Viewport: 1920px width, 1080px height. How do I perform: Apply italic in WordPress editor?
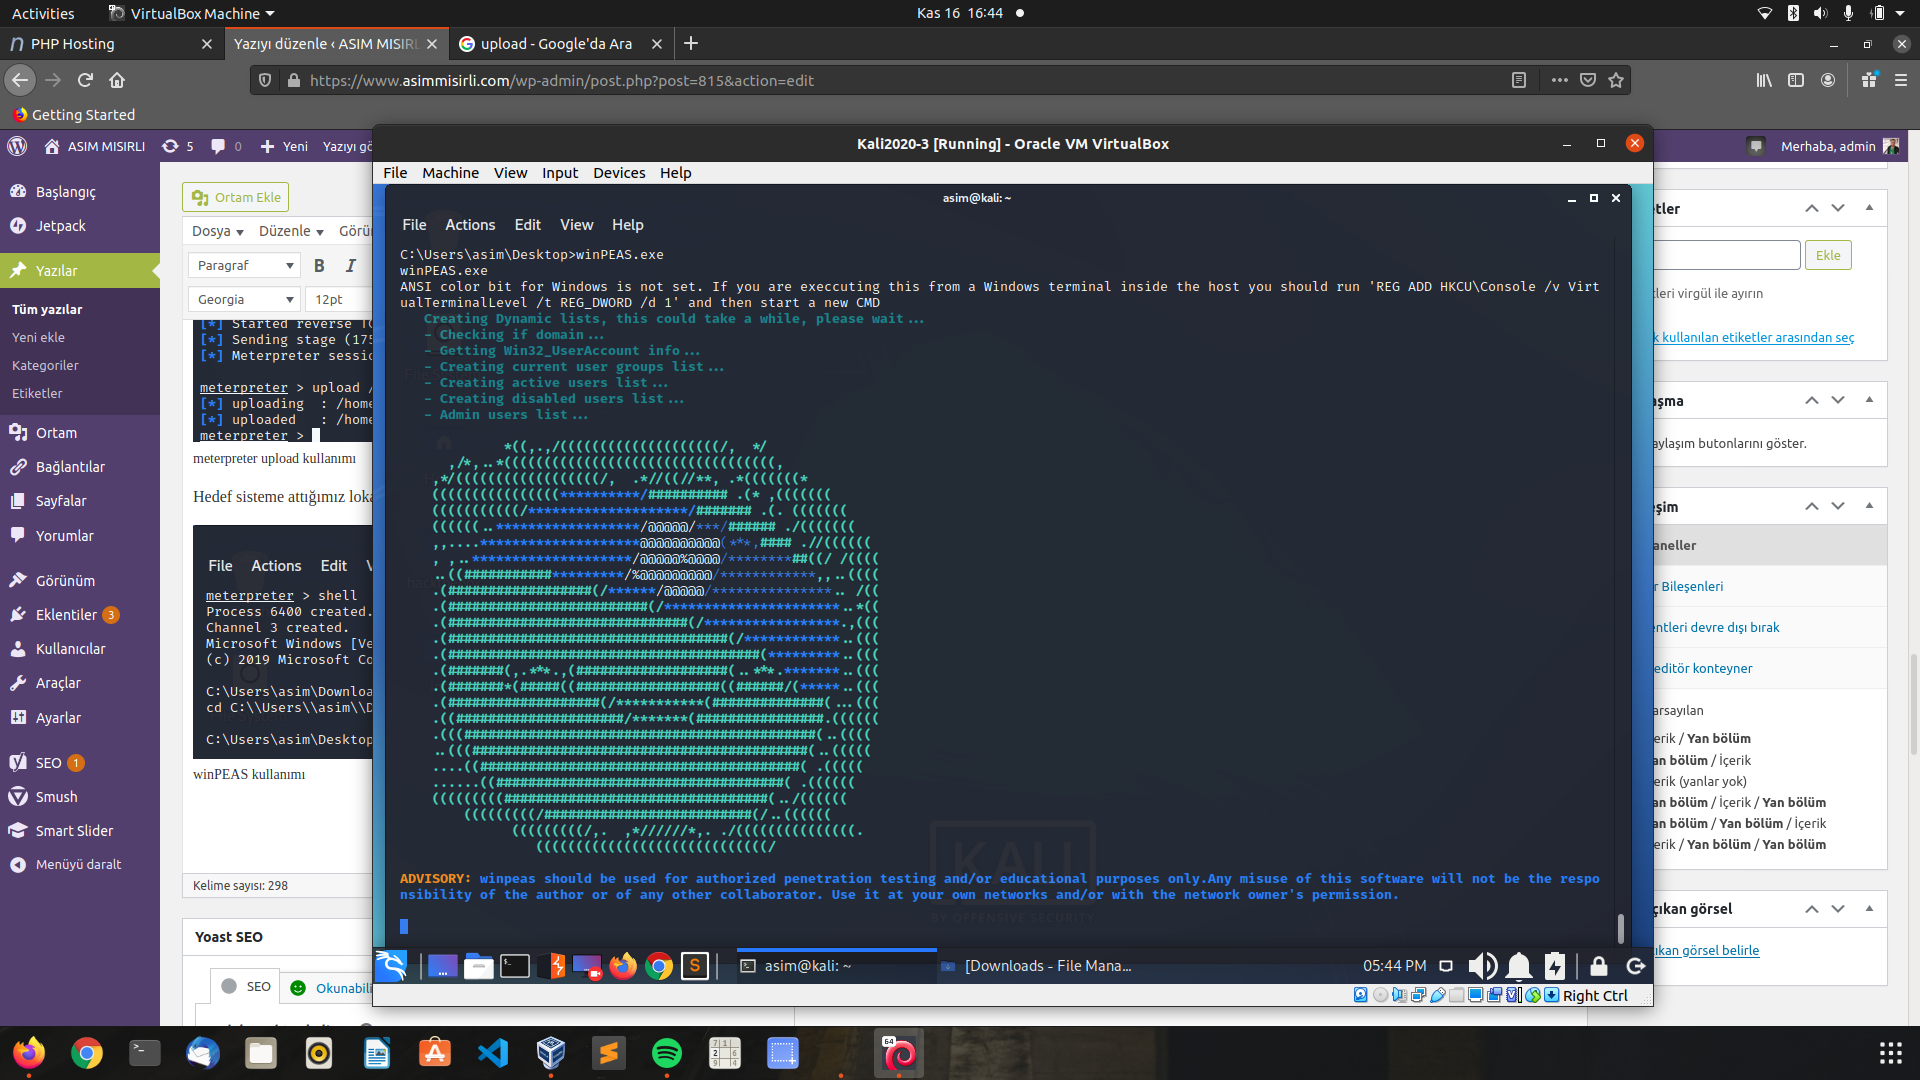coord(350,265)
